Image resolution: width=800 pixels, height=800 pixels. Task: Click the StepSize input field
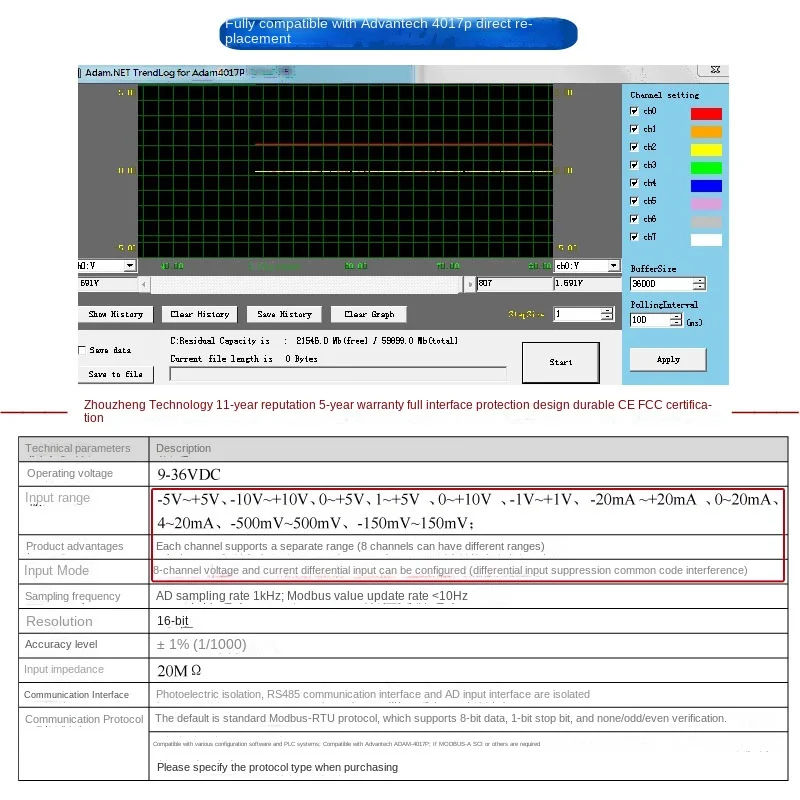[x=577, y=314]
